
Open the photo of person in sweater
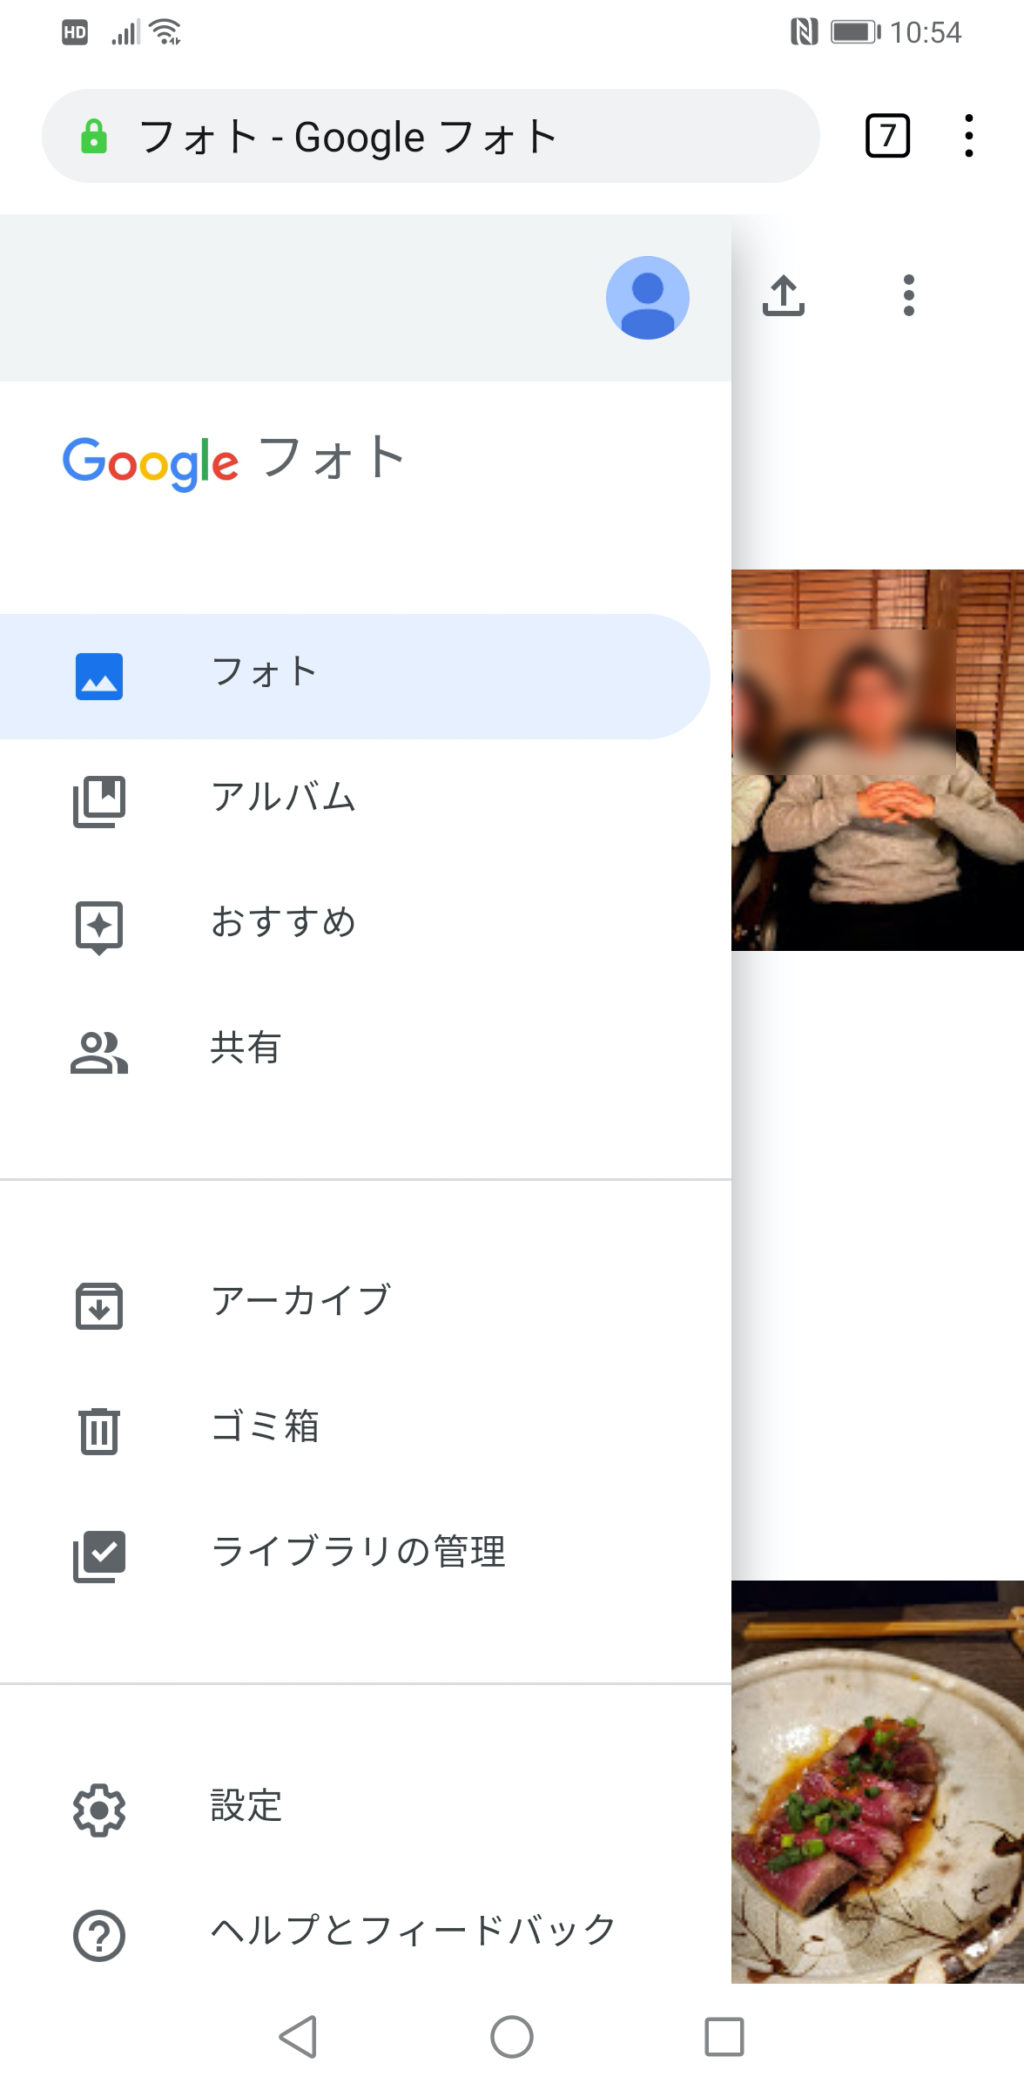pos(877,760)
